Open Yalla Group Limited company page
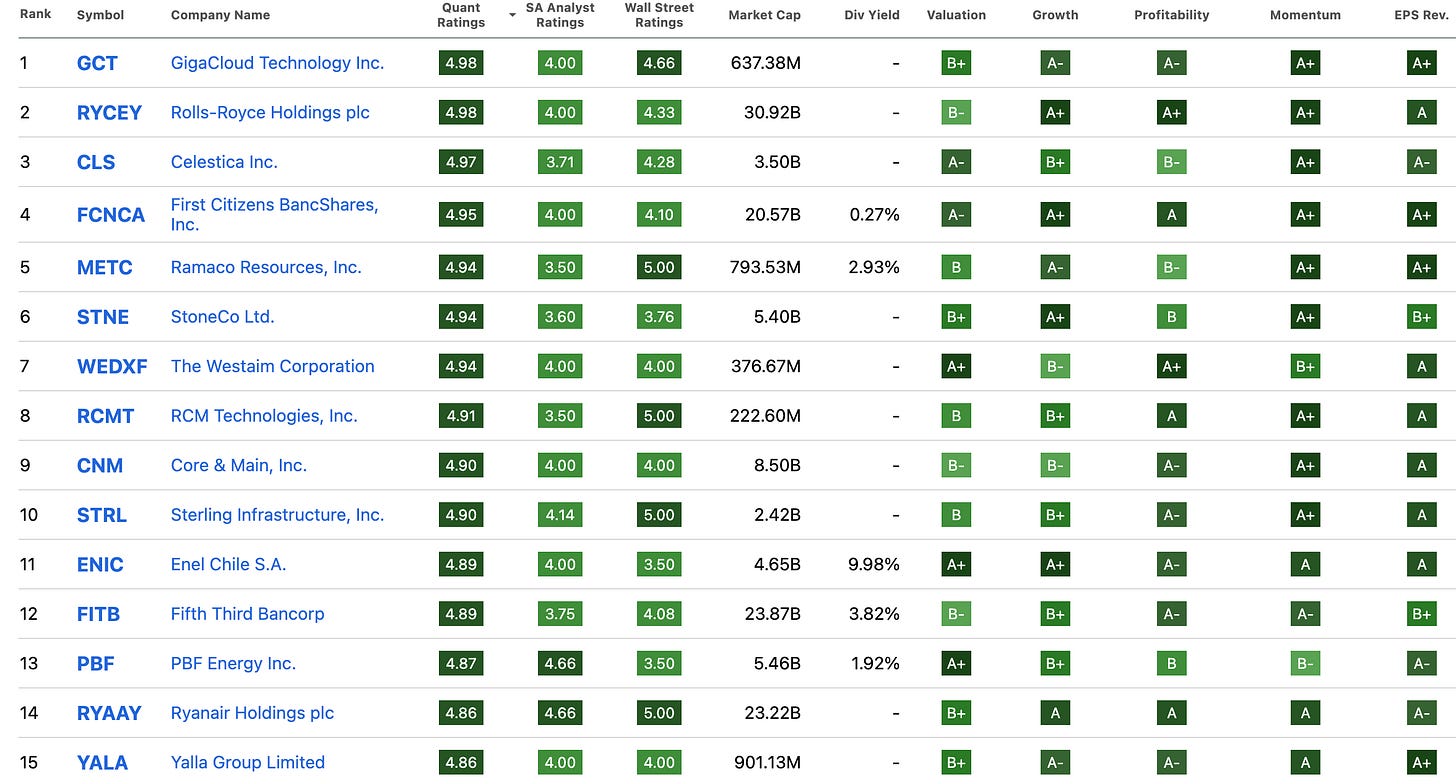 pos(248,763)
